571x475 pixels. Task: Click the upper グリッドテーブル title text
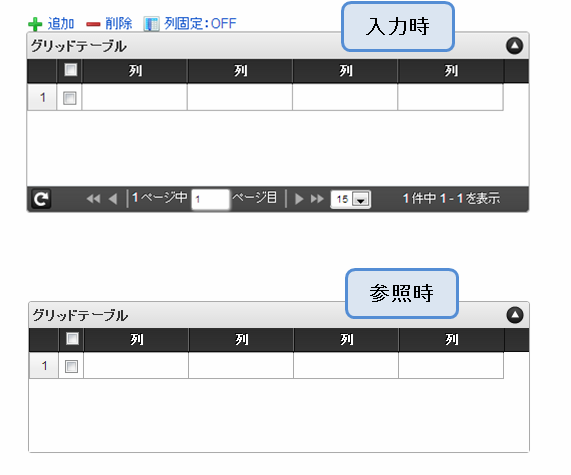tap(79, 46)
